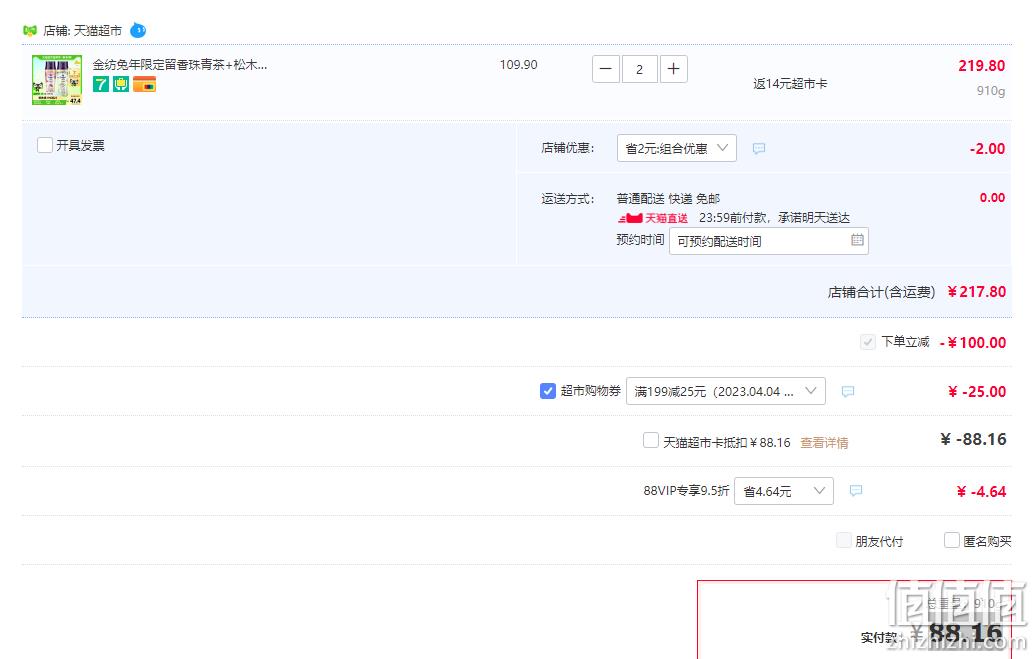Image resolution: width=1036 pixels, height=659 pixels.
Task: Click the 普通配送 快递 免邮 shipping text
Action: [x=668, y=198]
